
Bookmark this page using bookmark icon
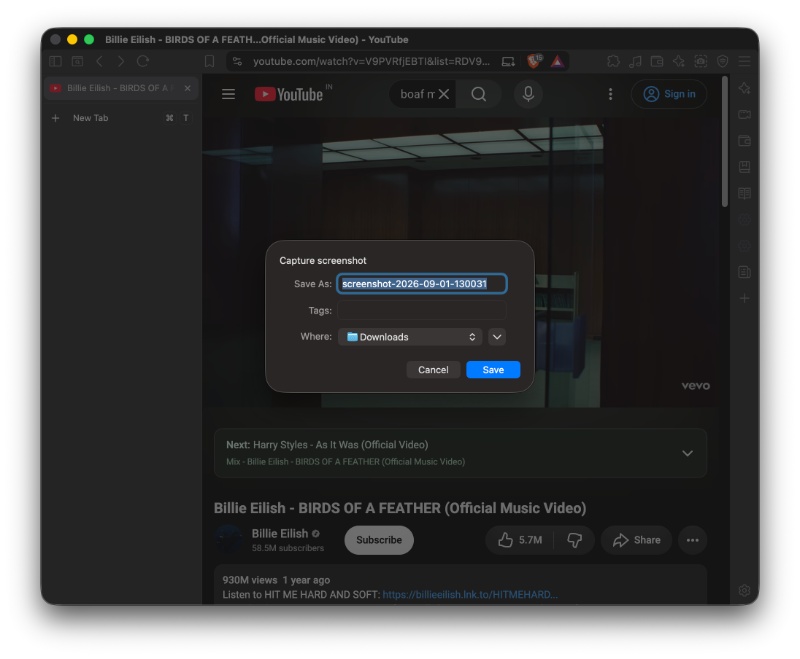click(209, 61)
